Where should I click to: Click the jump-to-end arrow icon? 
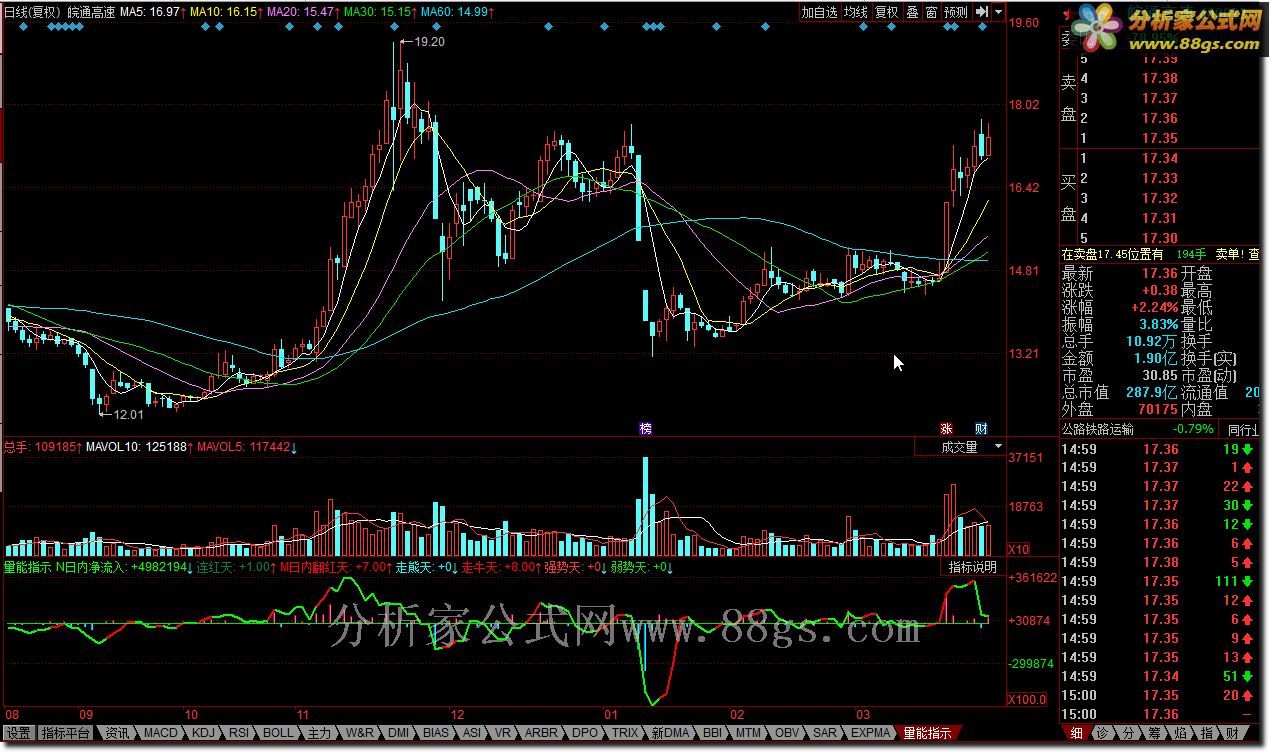coord(982,12)
